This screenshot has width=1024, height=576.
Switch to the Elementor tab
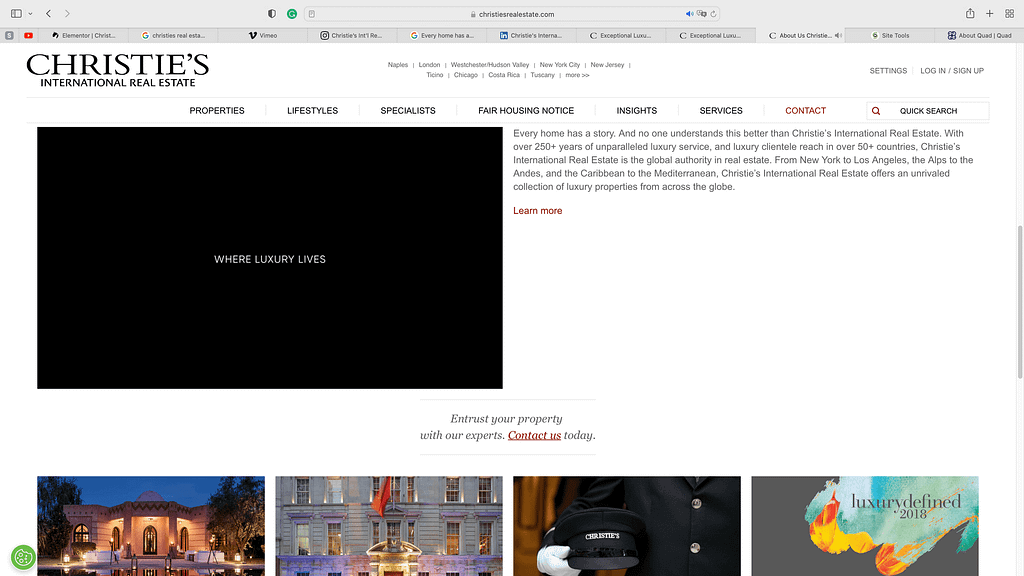(84, 35)
